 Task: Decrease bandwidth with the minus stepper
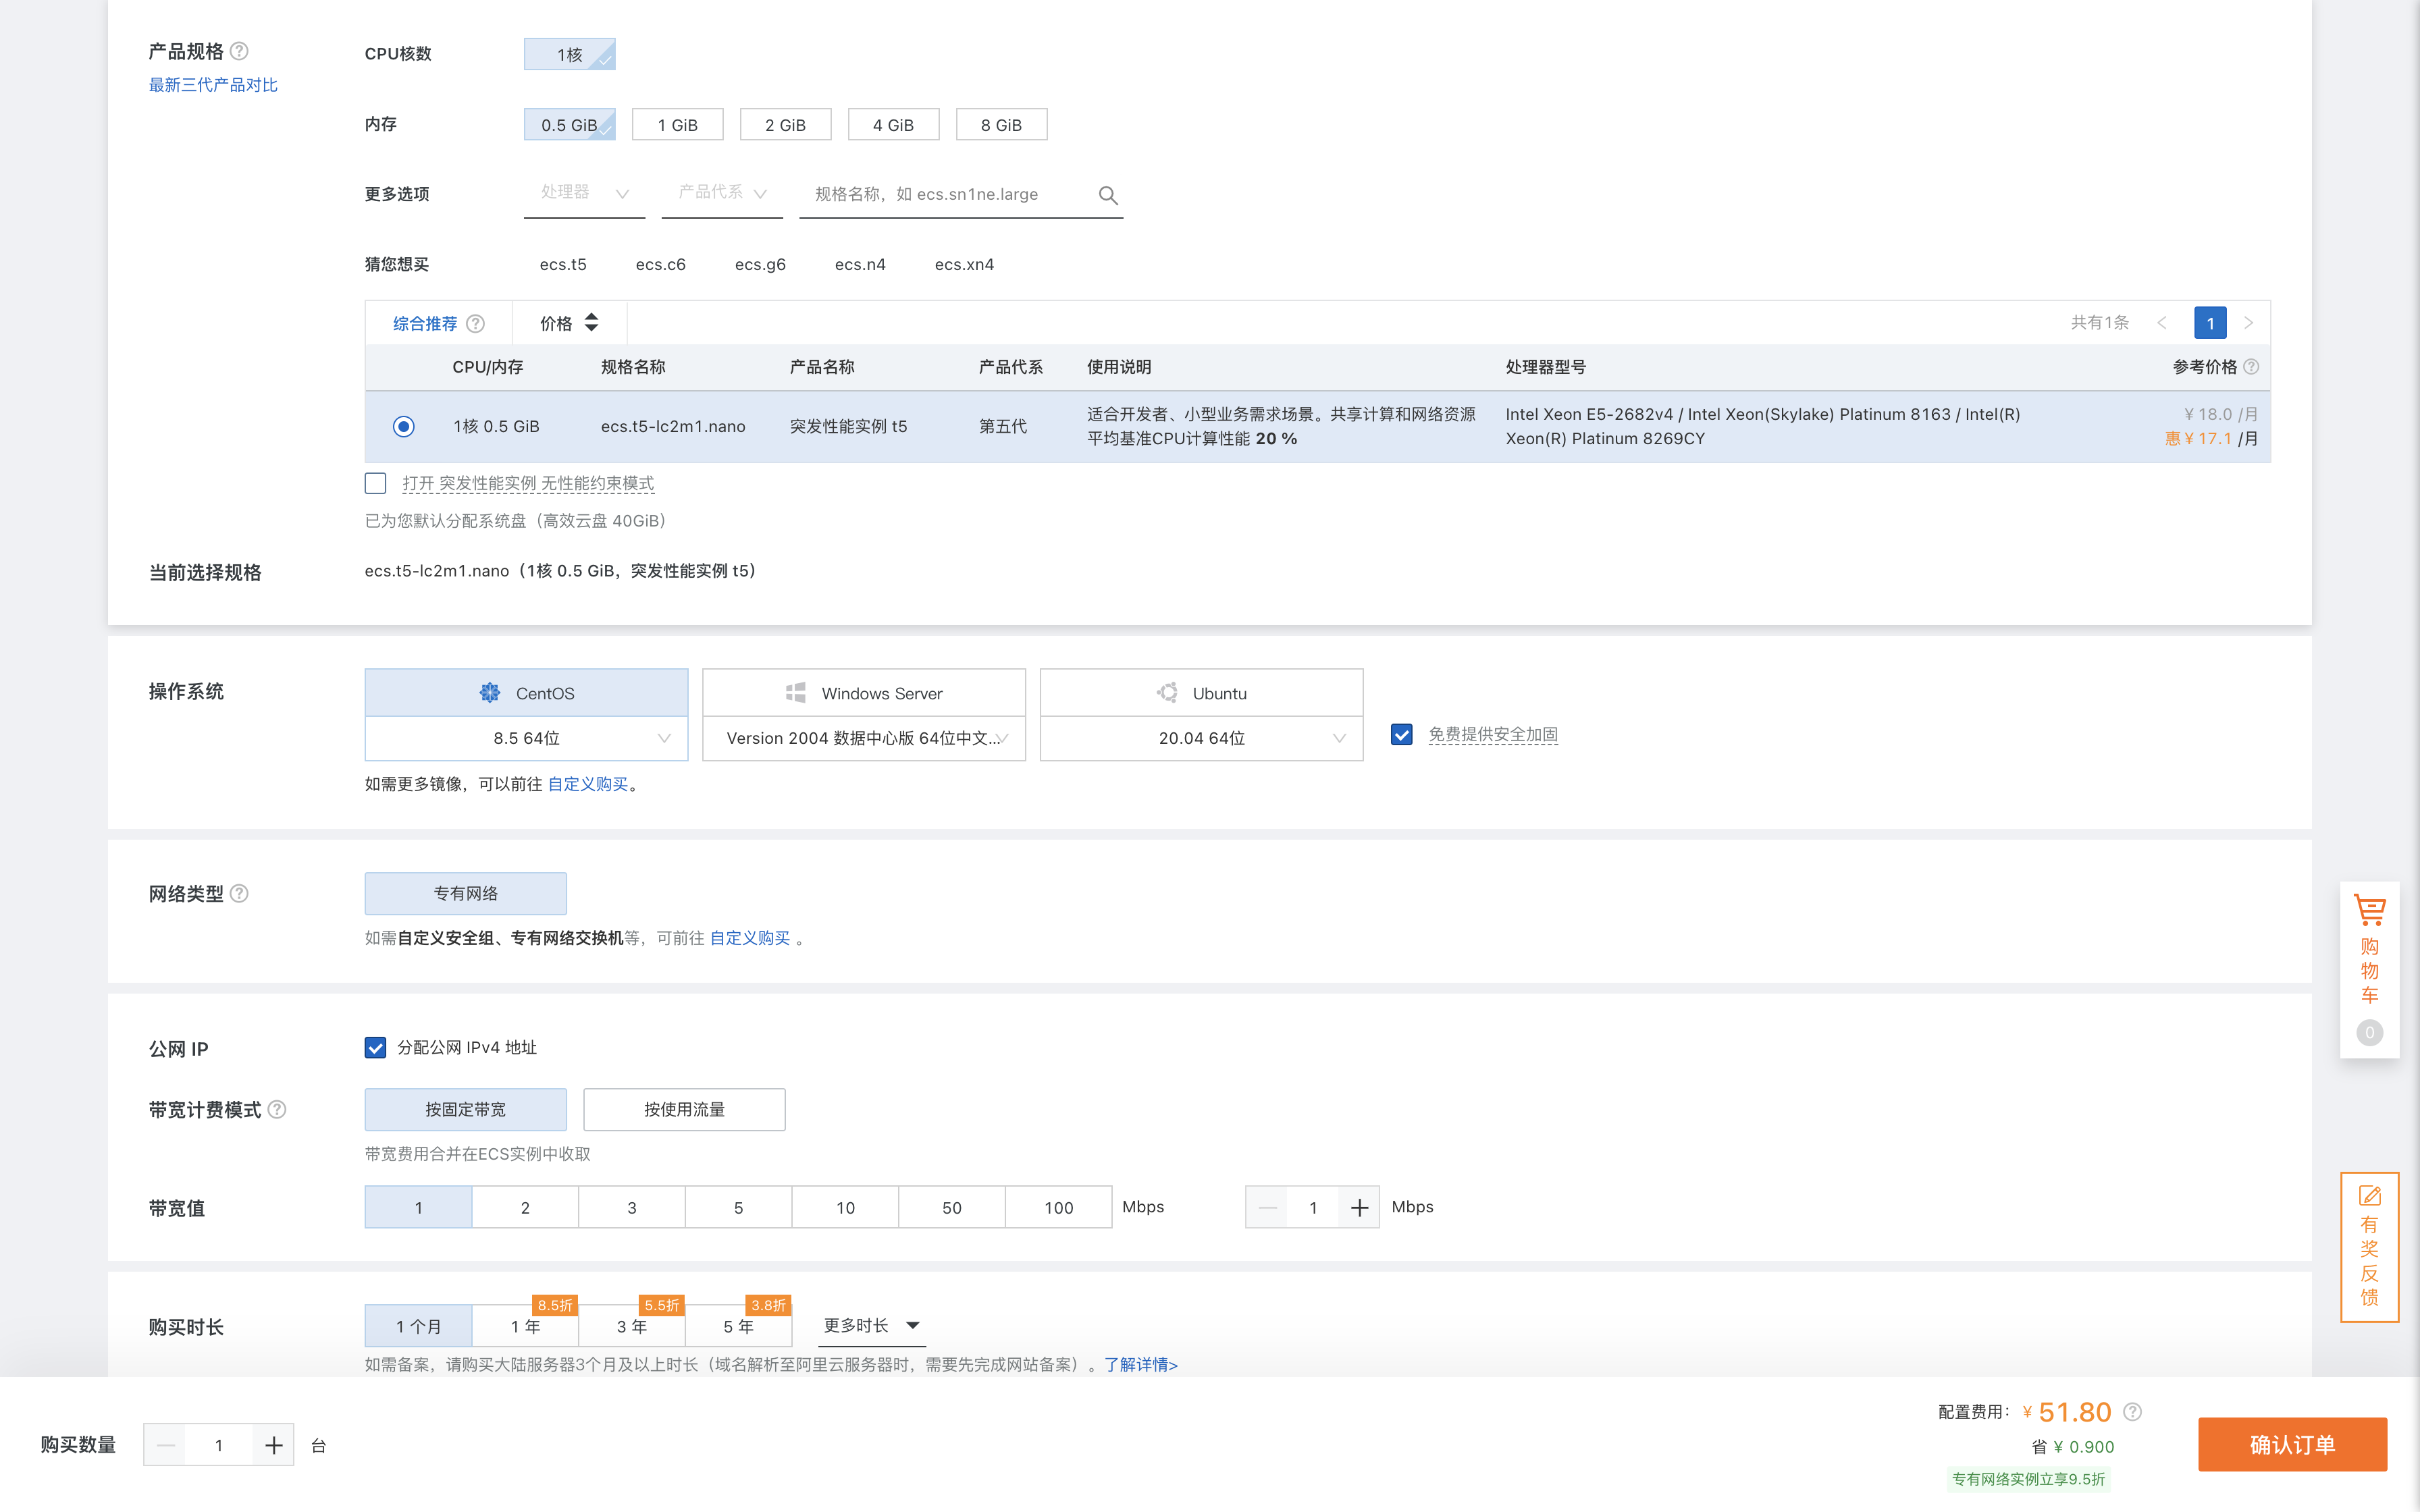1267,1207
